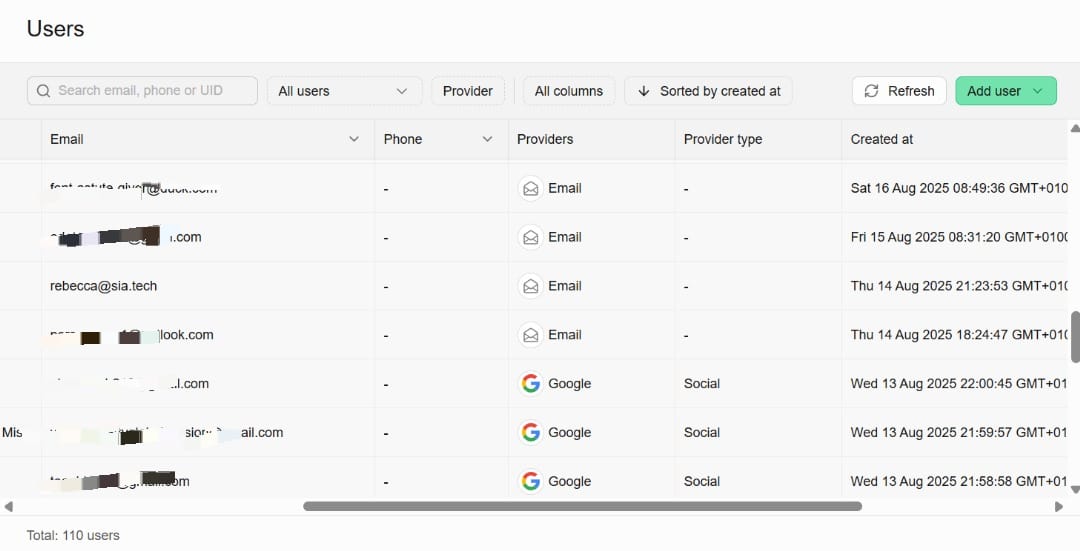
Task: Click the horizontal scrollbar thumb
Action: click(x=582, y=506)
